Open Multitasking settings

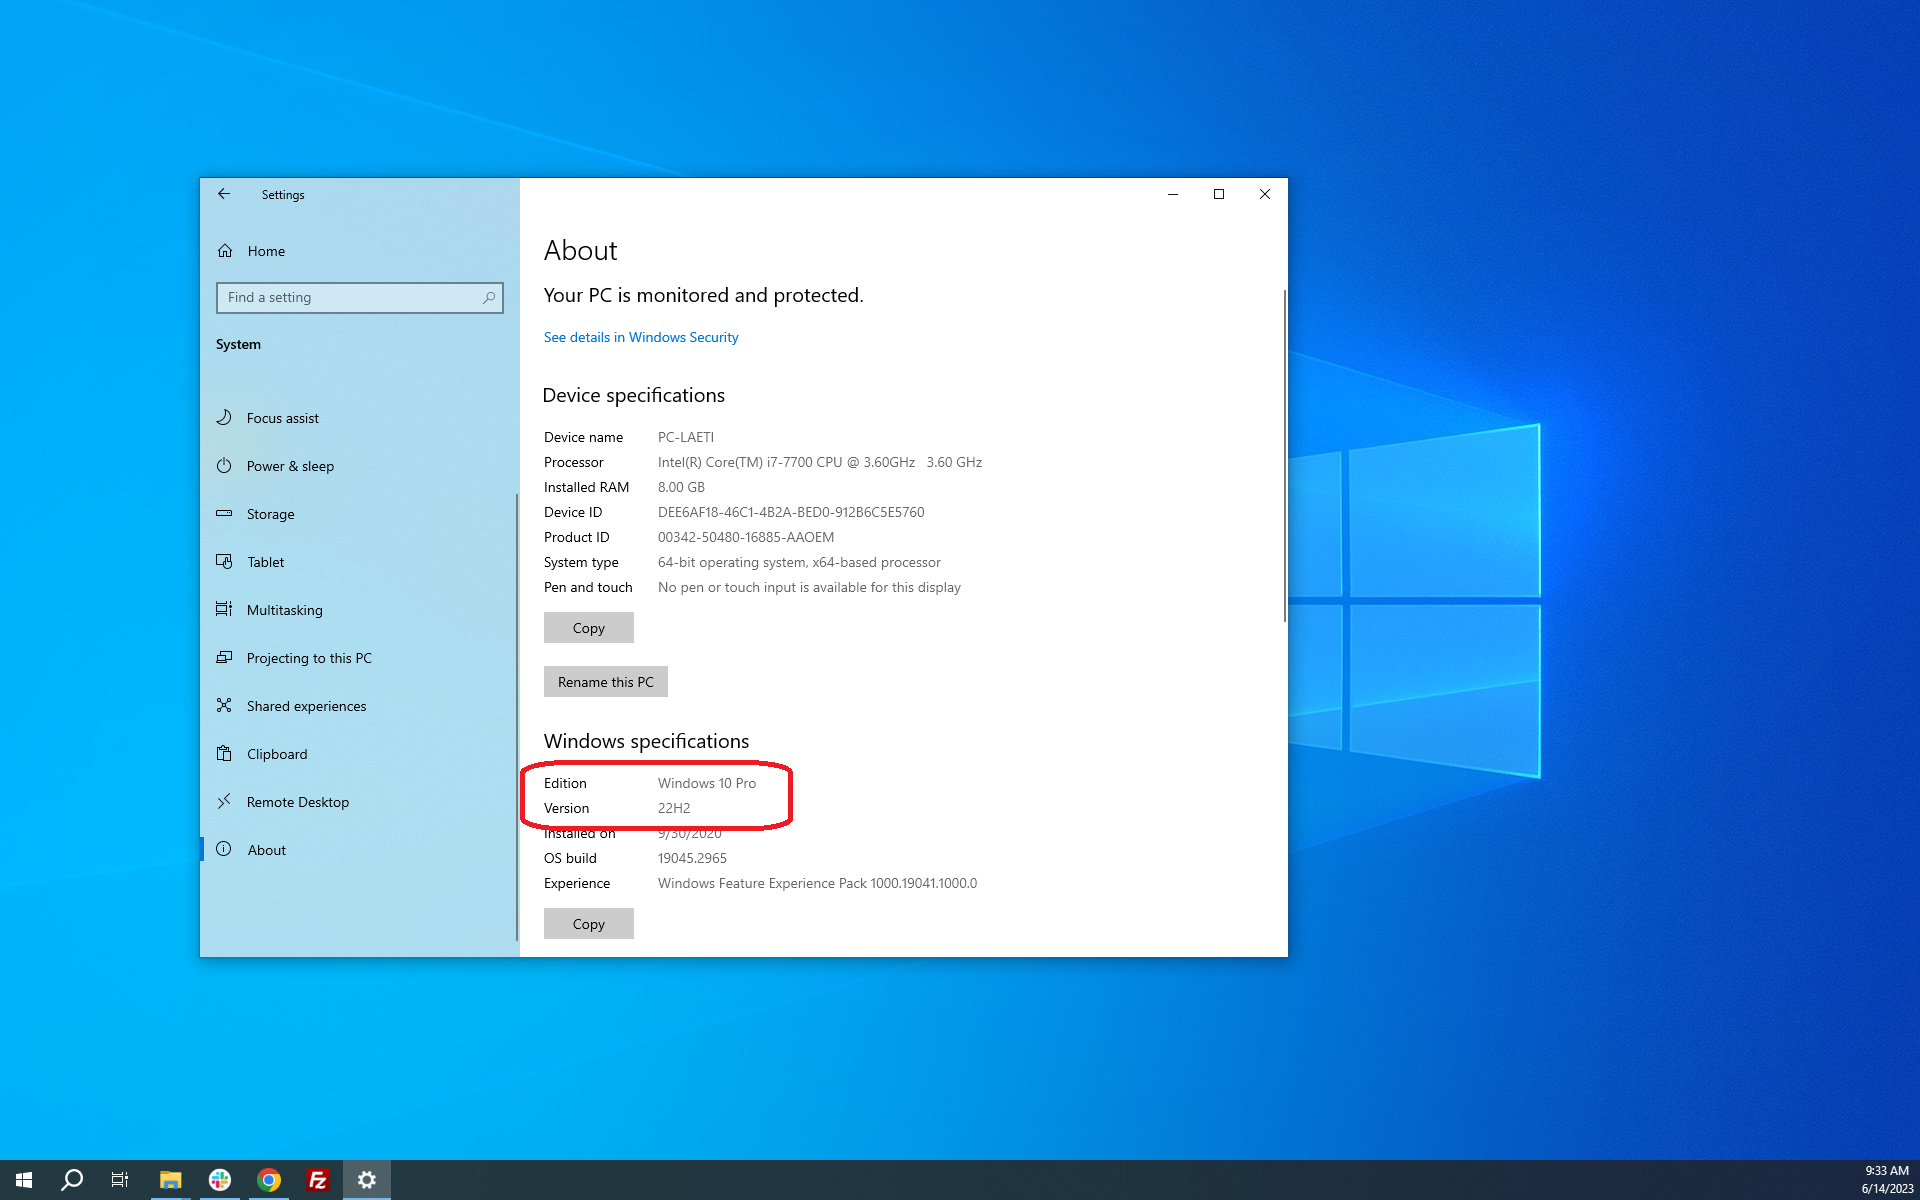click(x=284, y=610)
